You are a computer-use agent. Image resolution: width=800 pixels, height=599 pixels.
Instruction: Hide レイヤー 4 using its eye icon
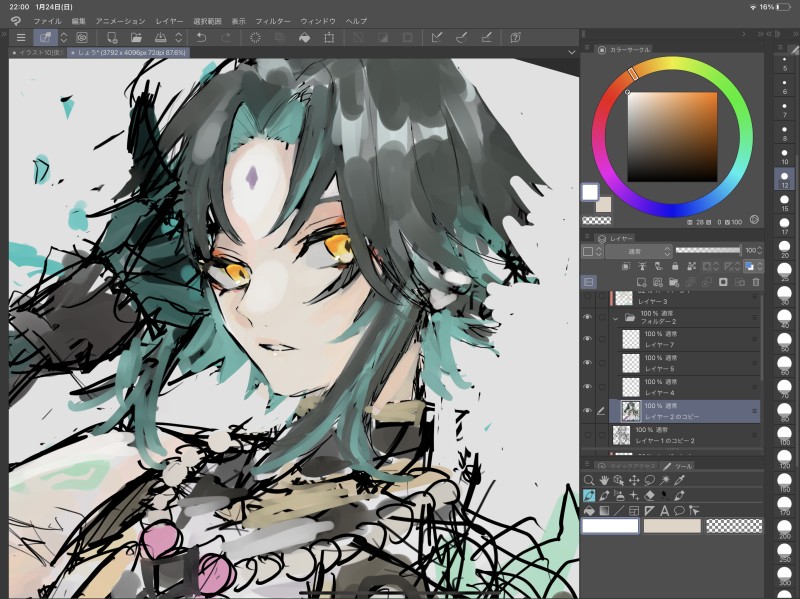[587, 387]
